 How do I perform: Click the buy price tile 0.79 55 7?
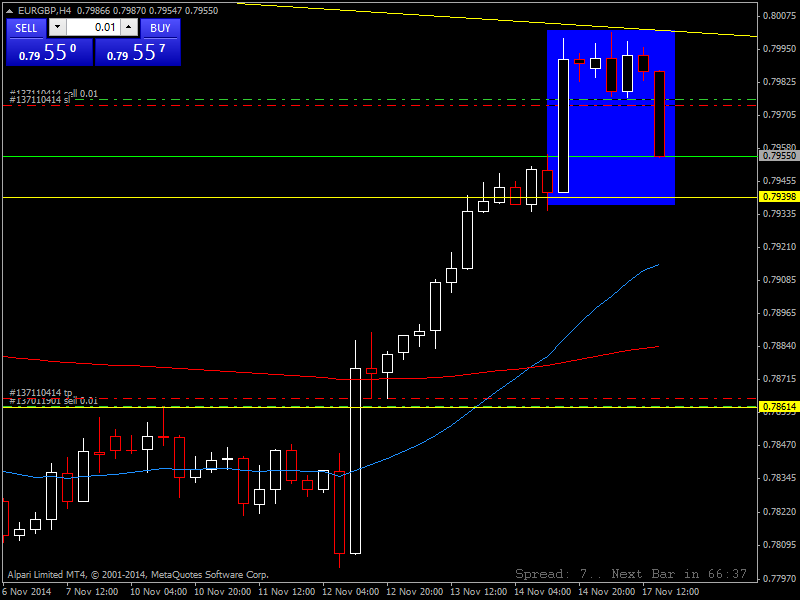[138, 53]
